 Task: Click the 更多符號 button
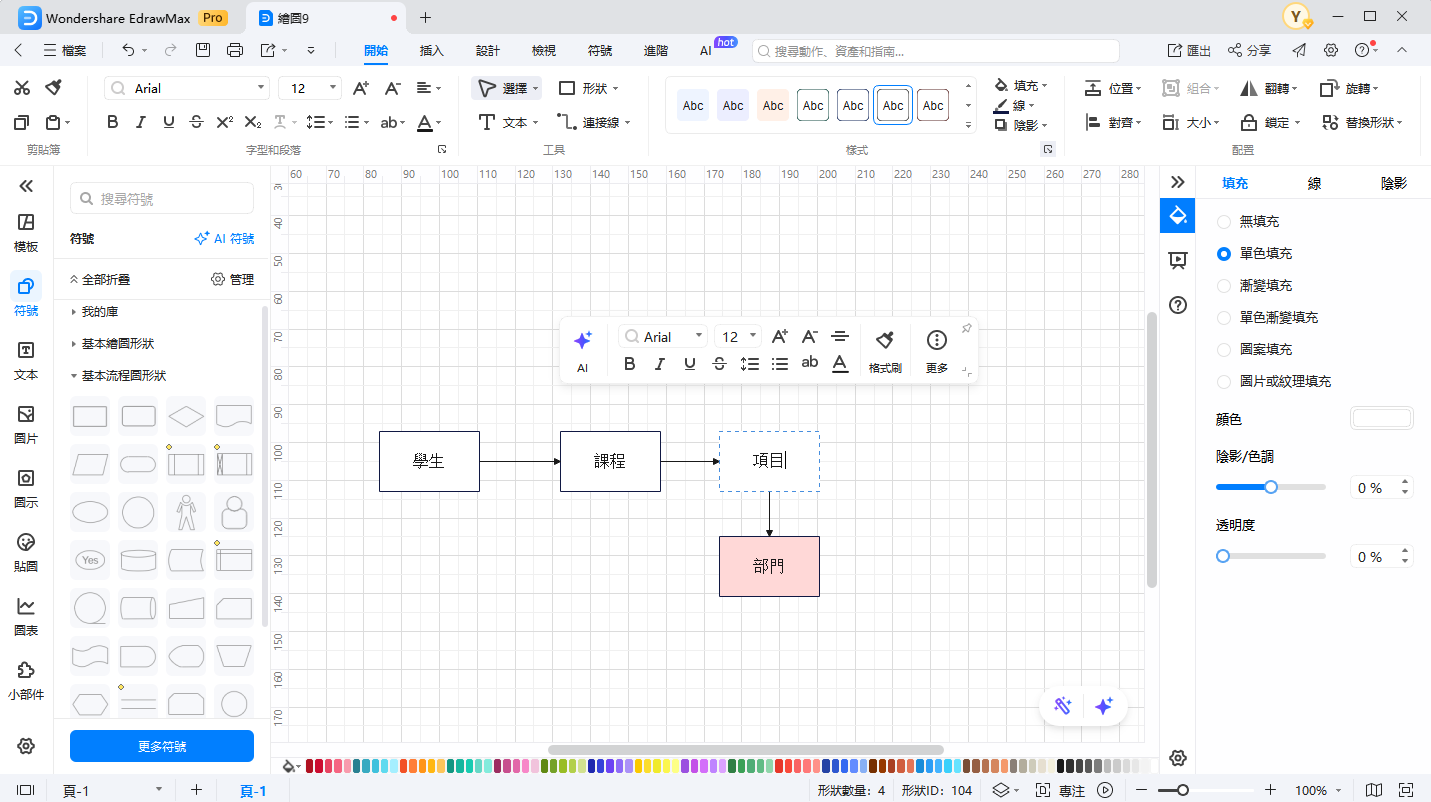point(162,746)
